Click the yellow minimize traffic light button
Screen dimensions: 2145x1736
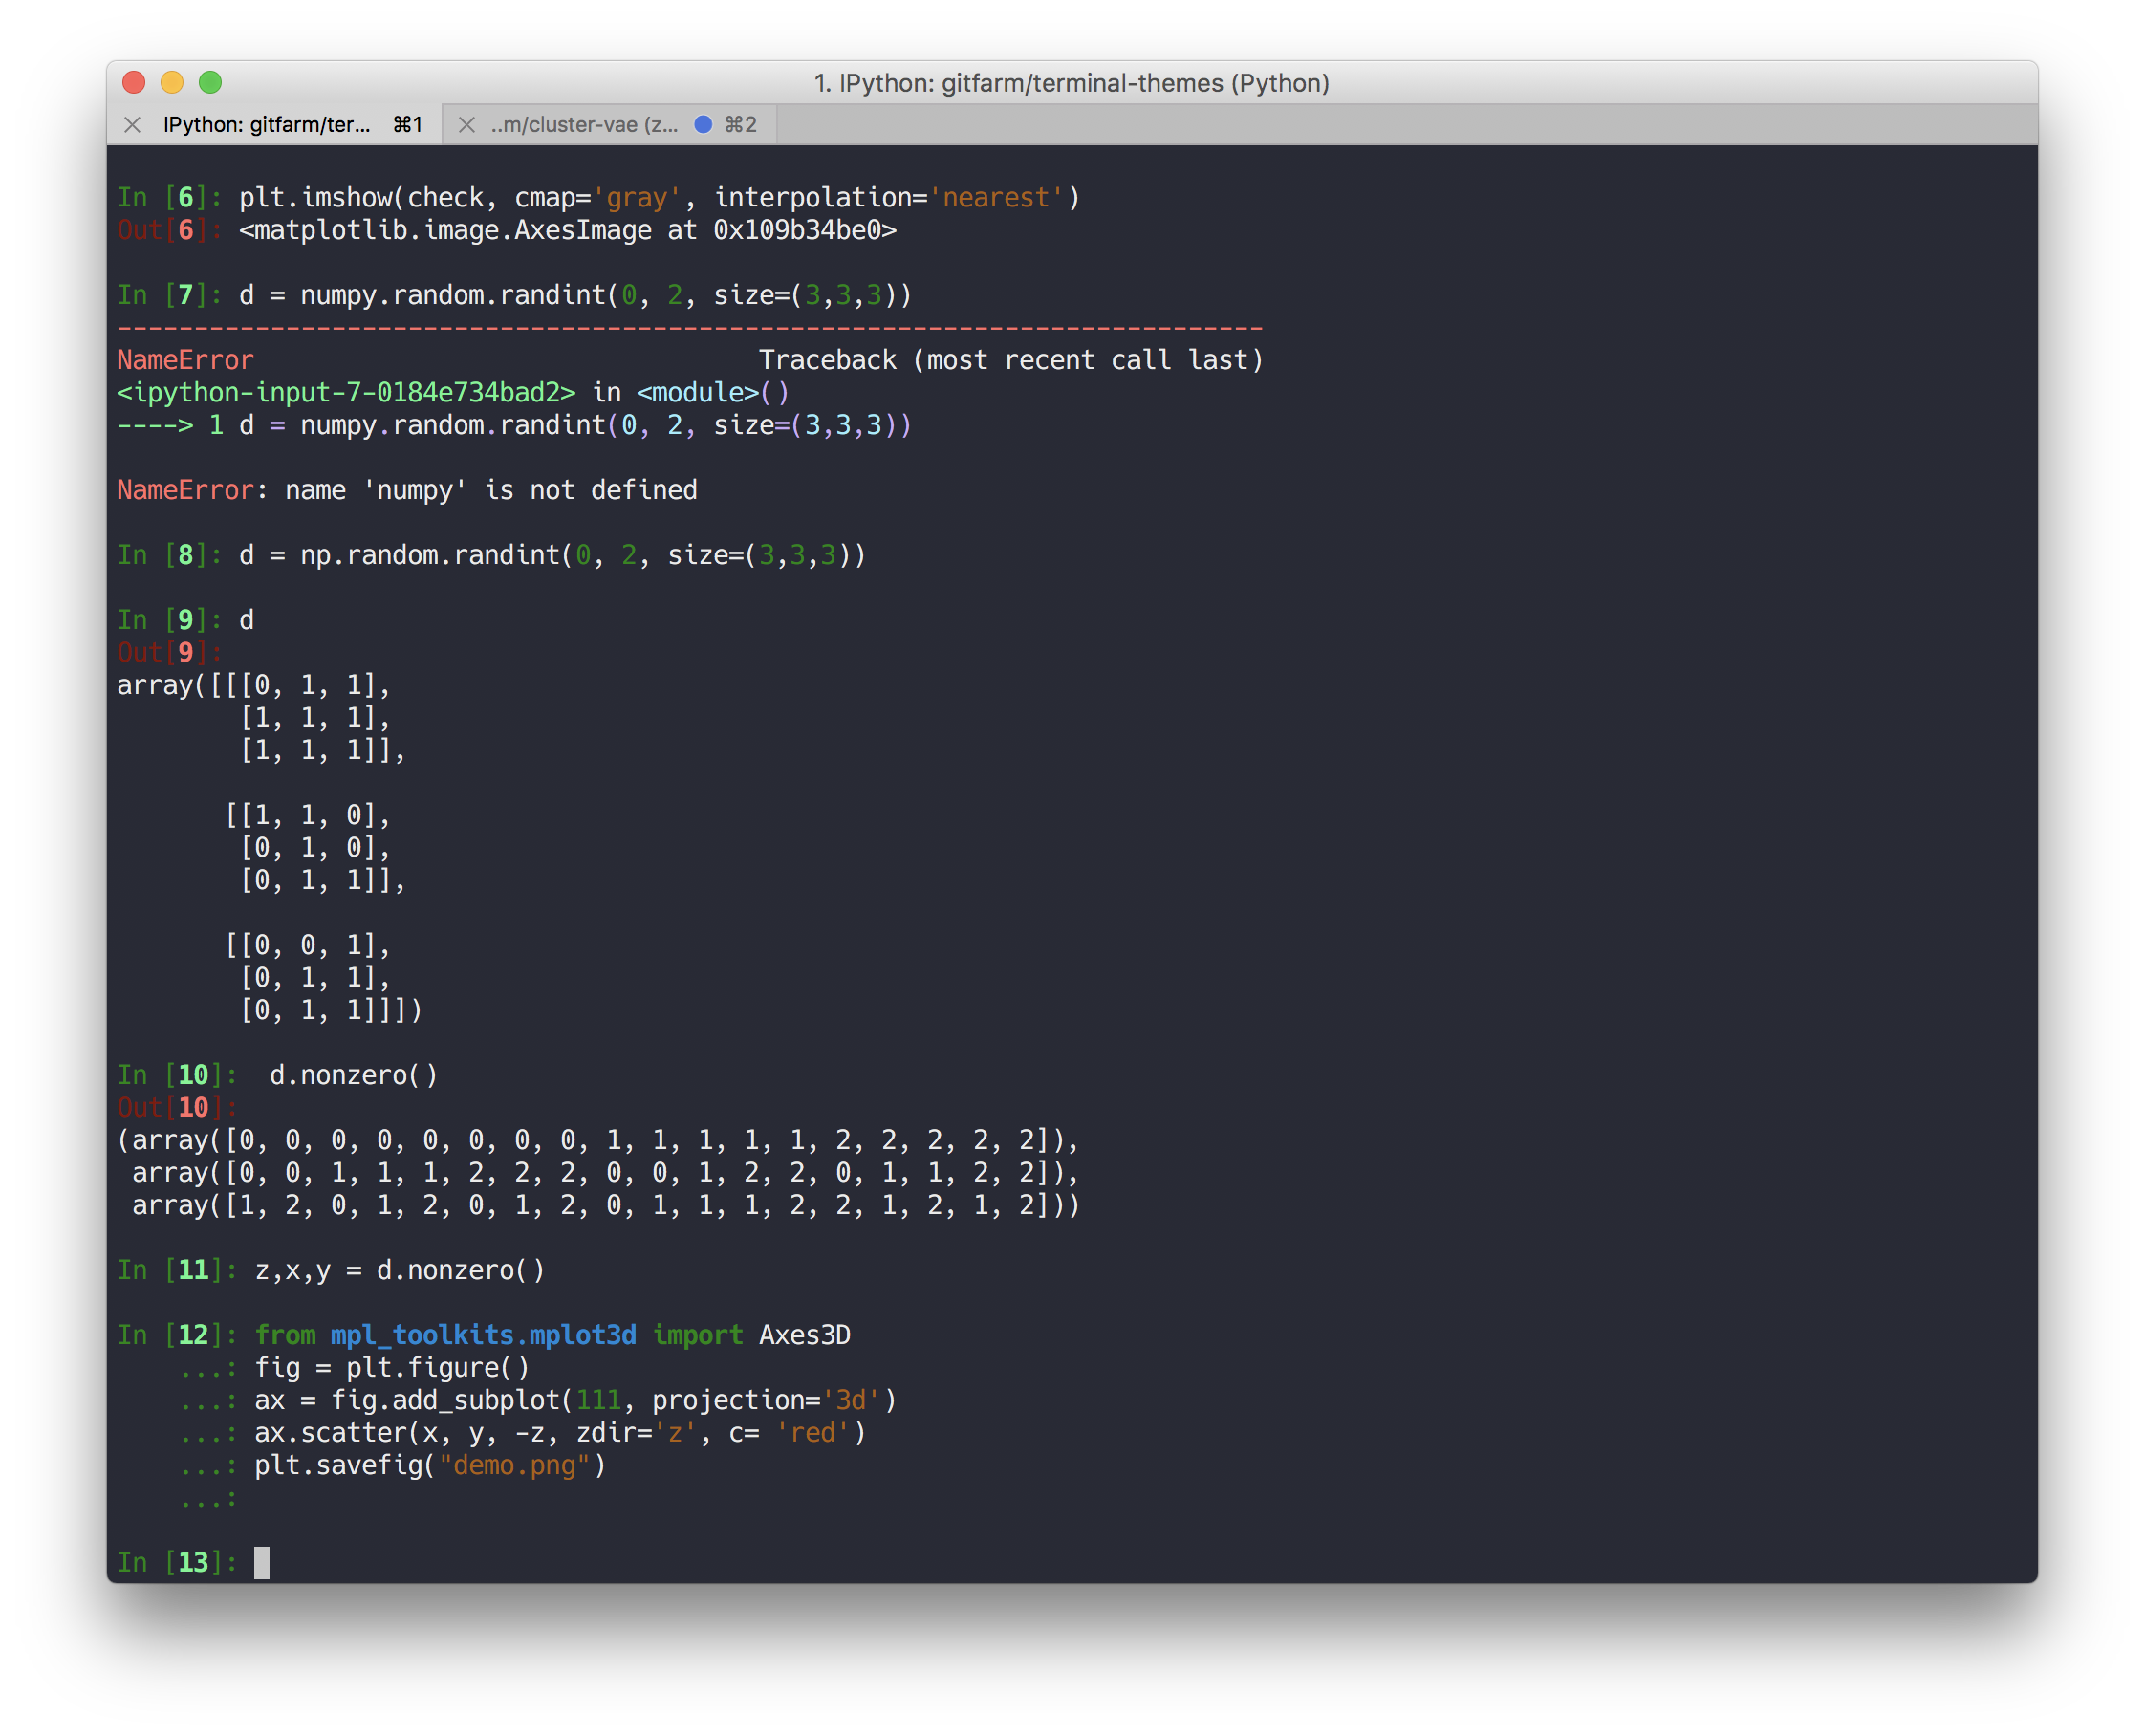click(x=172, y=83)
